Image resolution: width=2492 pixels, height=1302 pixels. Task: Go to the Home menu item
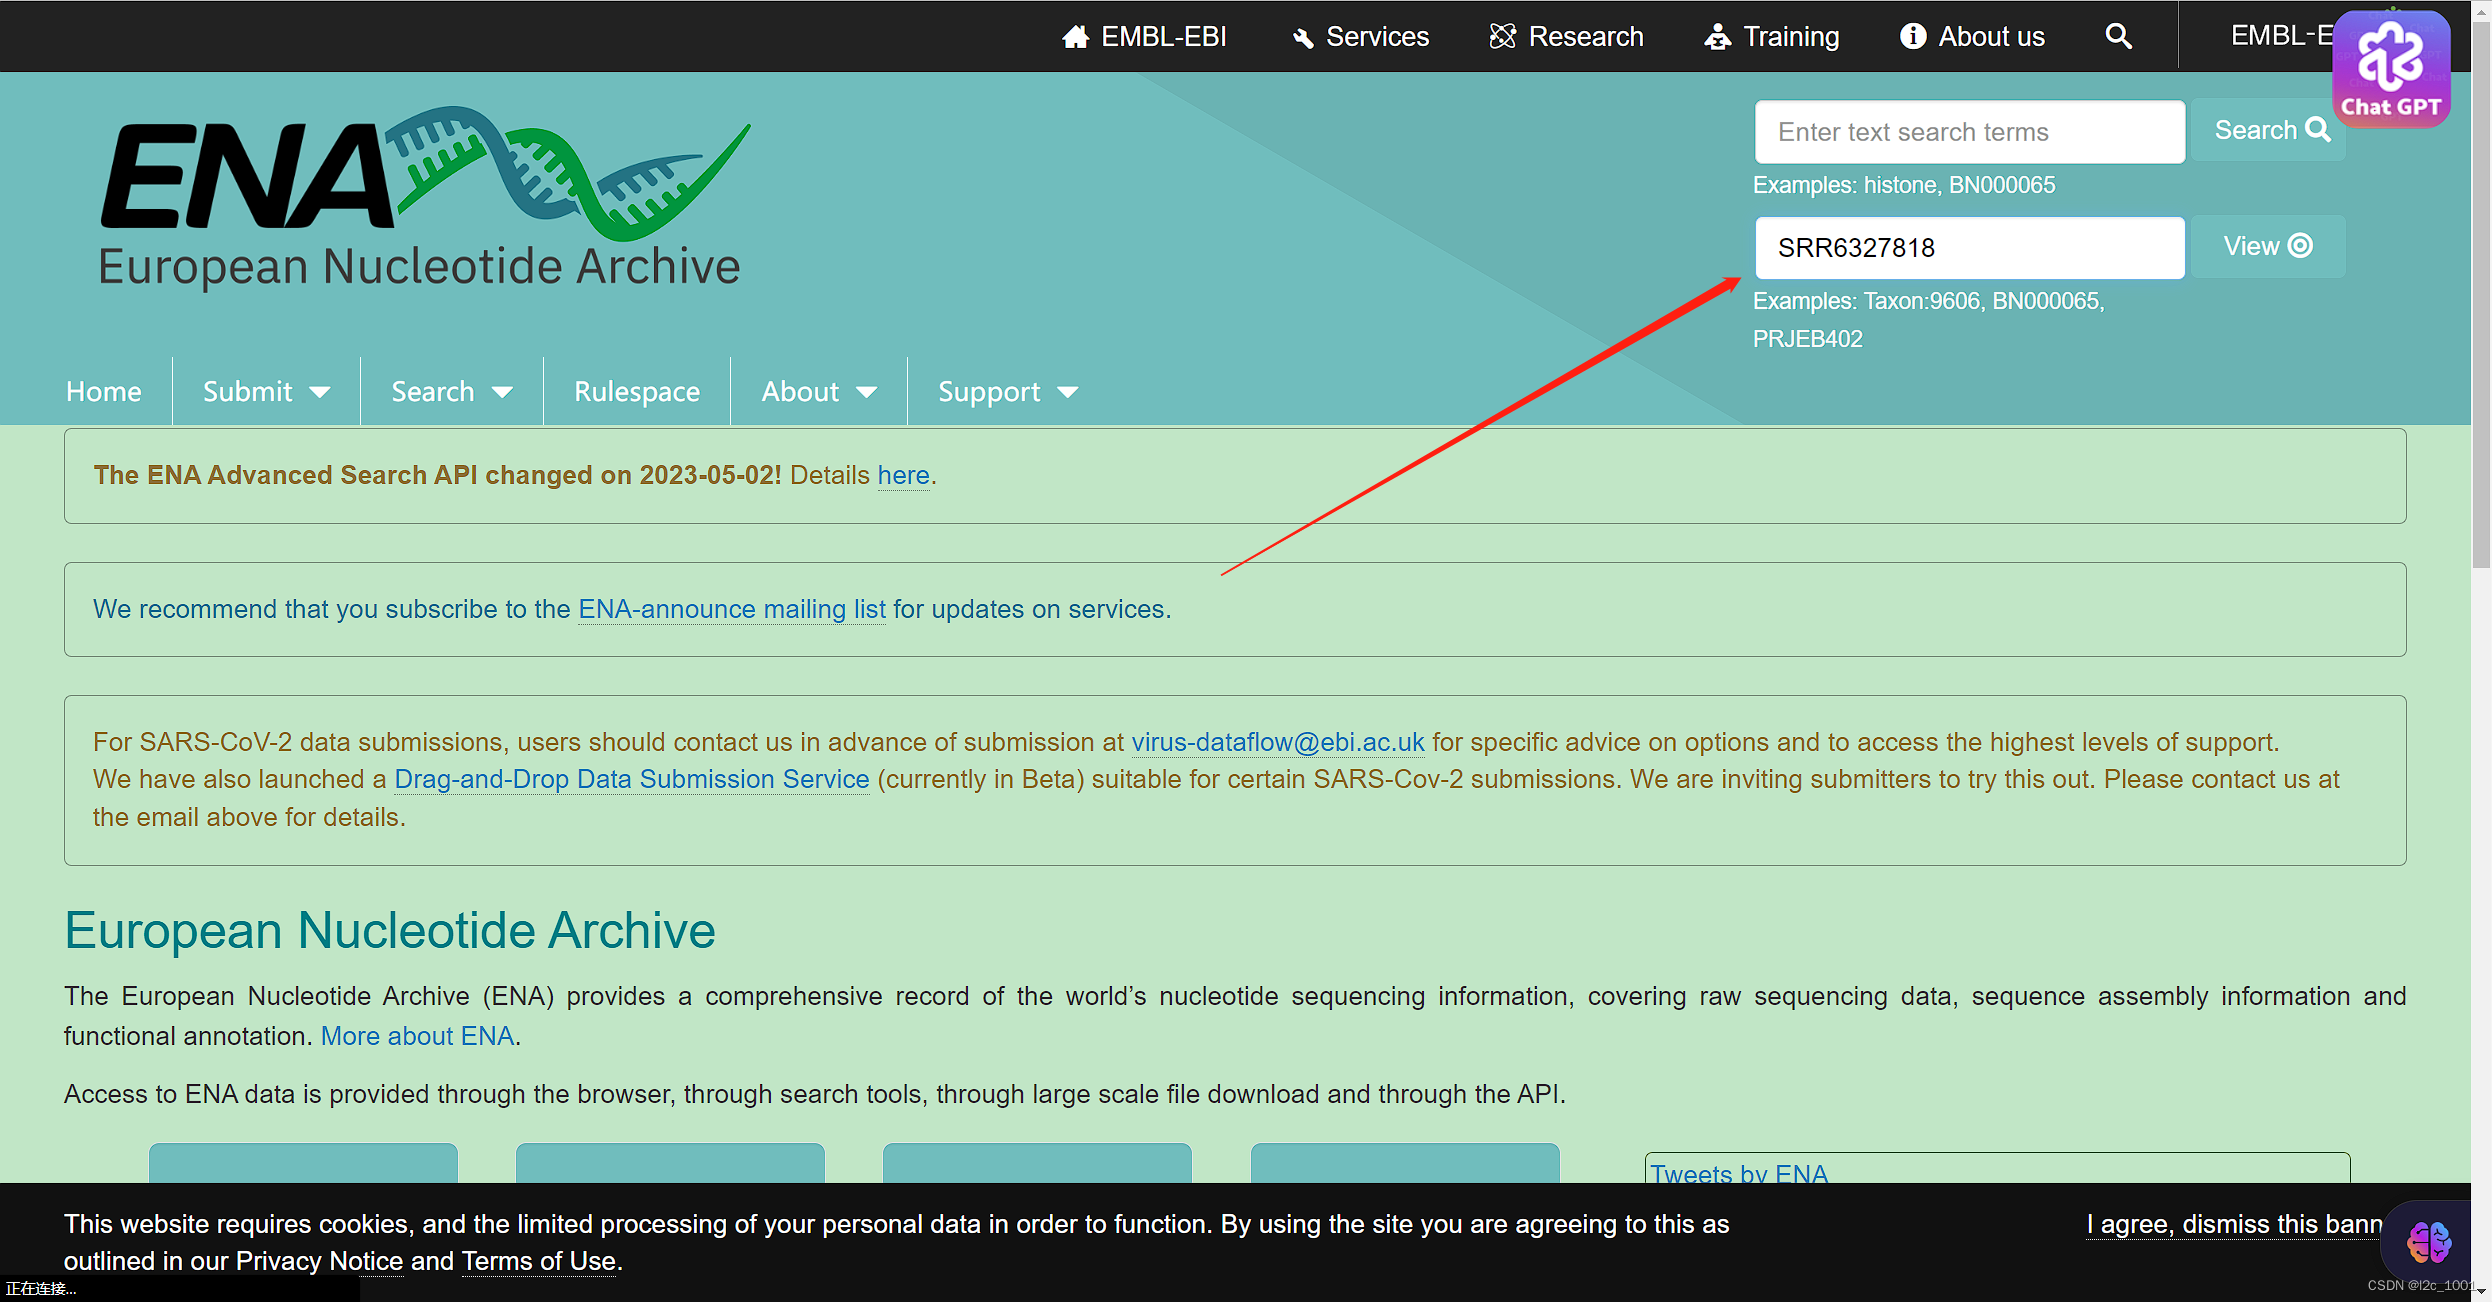104,392
